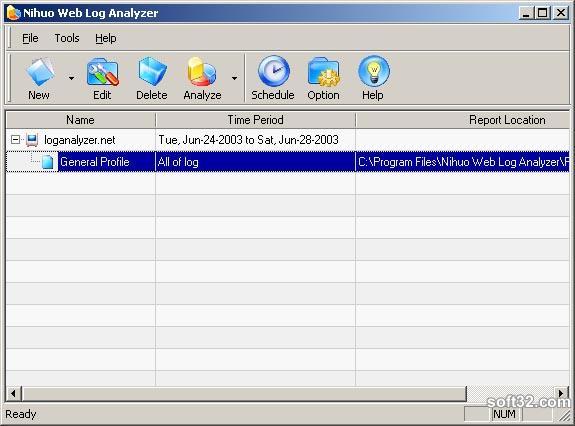The image size is (575, 426).
Task: Click the 'All of log' cell
Action: click(255, 162)
